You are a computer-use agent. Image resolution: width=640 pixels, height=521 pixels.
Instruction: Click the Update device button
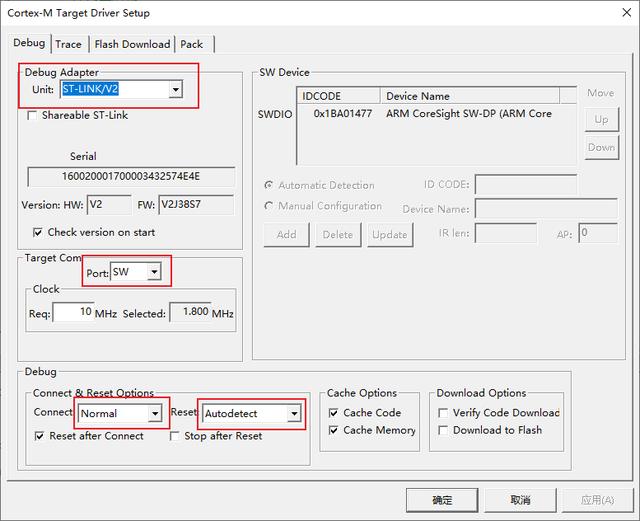pyautogui.click(x=390, y=235)
